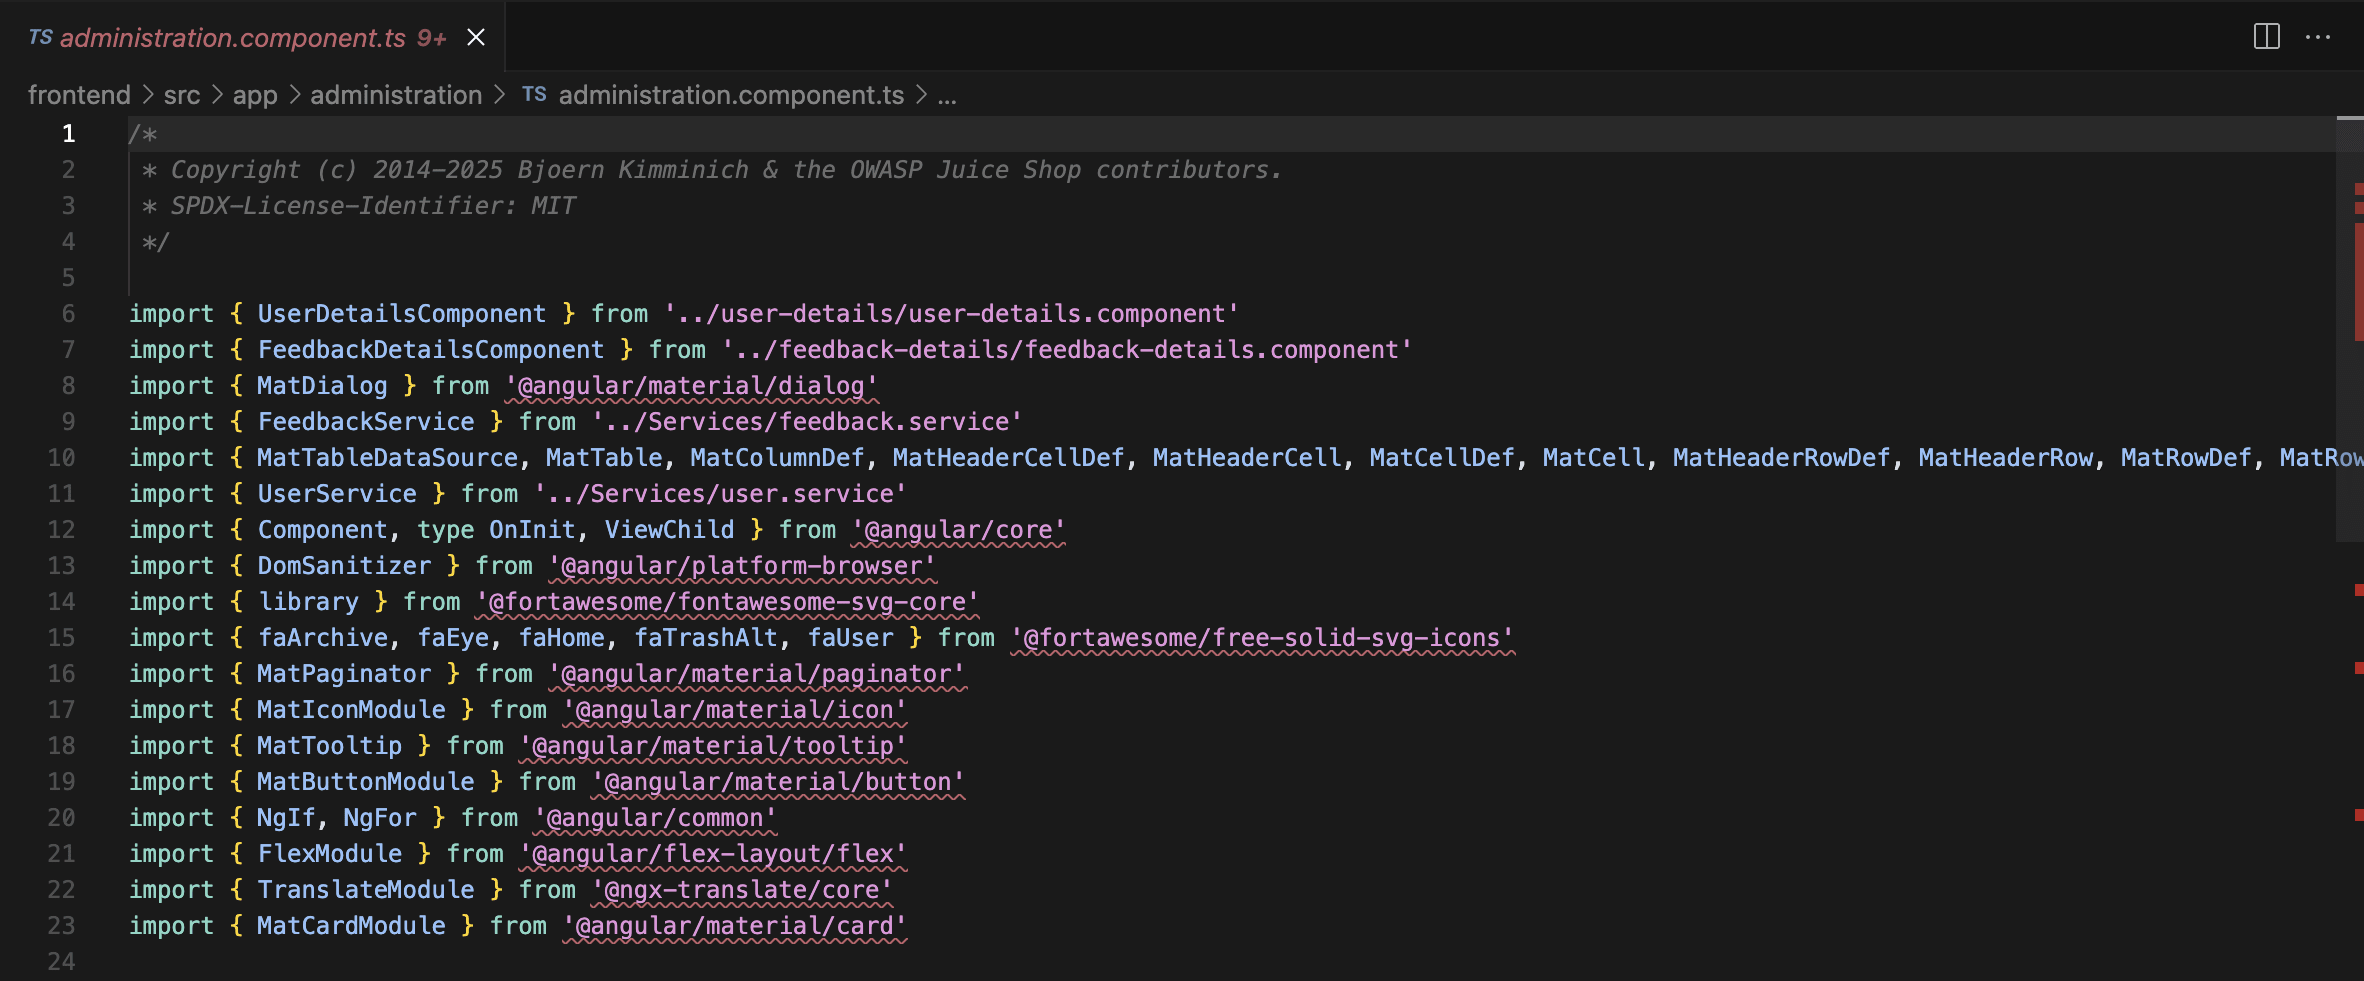Click the '@angular/common' import path
The image size is (2364, 981).
655,818
